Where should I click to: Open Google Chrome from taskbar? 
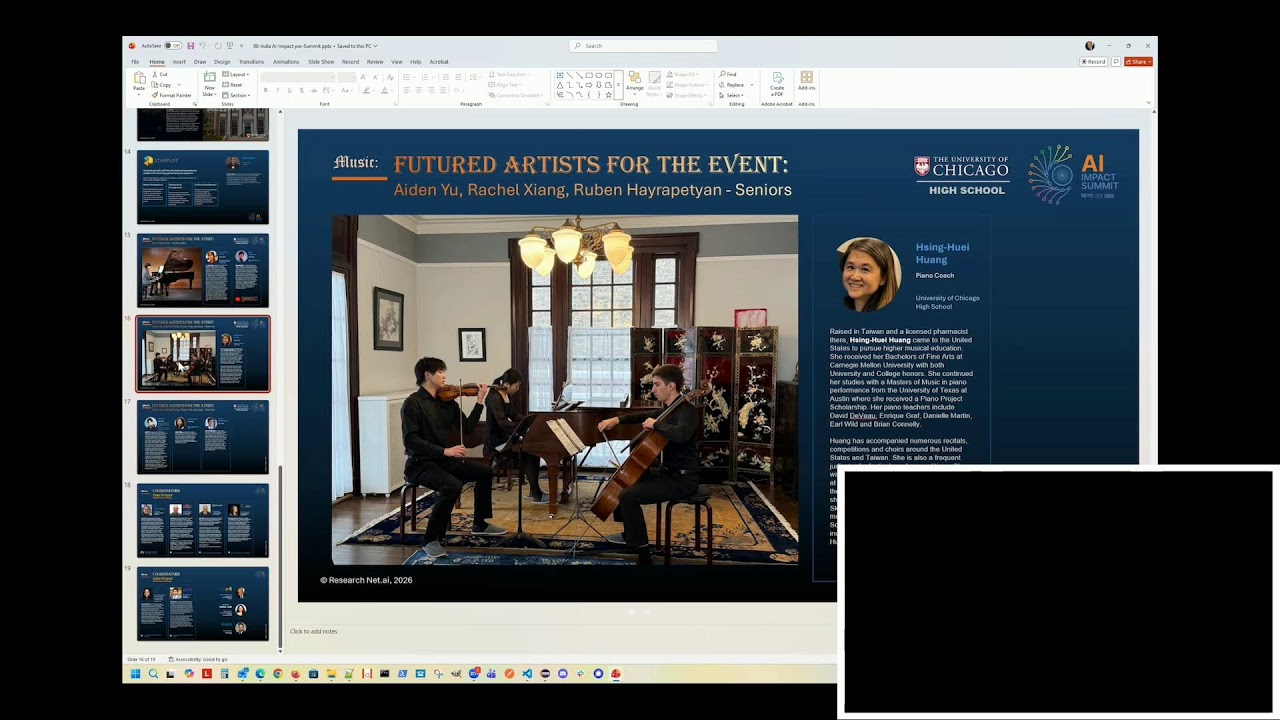(x=278, y=674)
